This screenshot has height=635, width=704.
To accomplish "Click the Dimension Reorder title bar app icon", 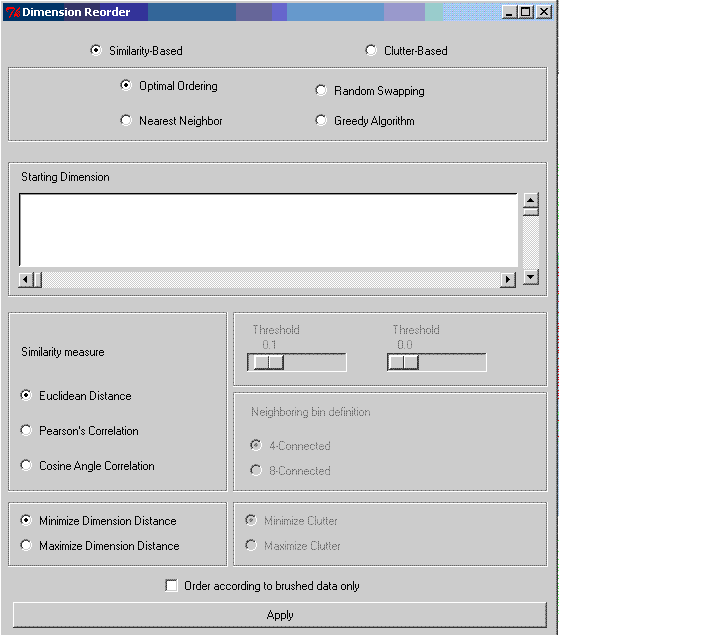I will 13,12.
